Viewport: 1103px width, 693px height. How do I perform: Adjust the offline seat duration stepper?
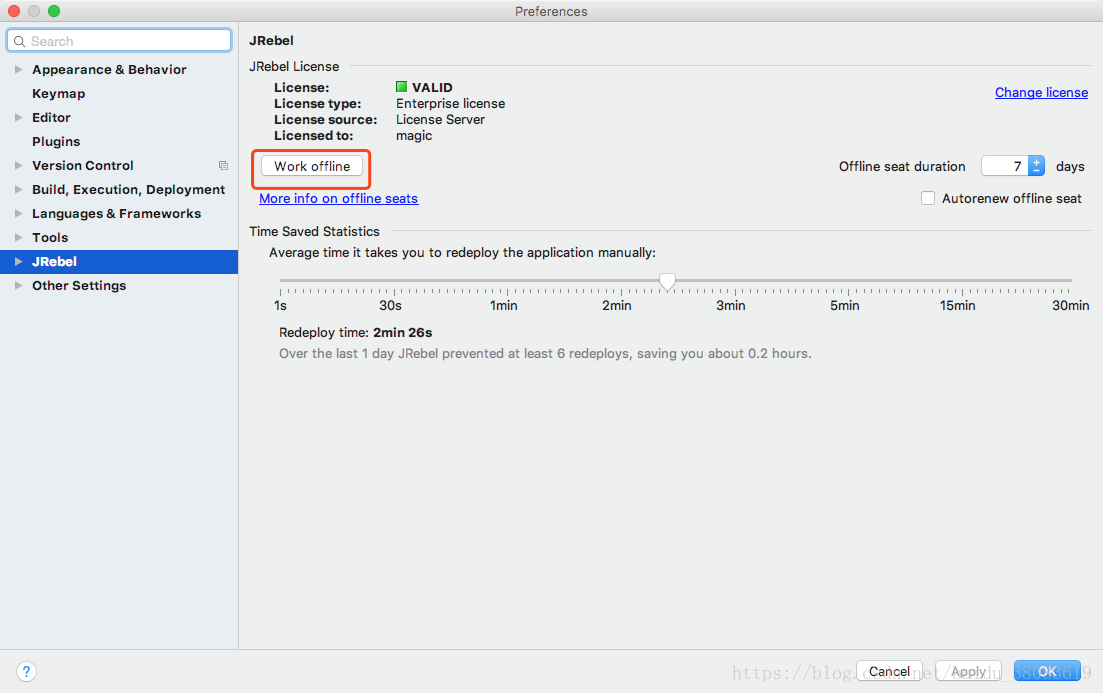tap(1036, 166)
